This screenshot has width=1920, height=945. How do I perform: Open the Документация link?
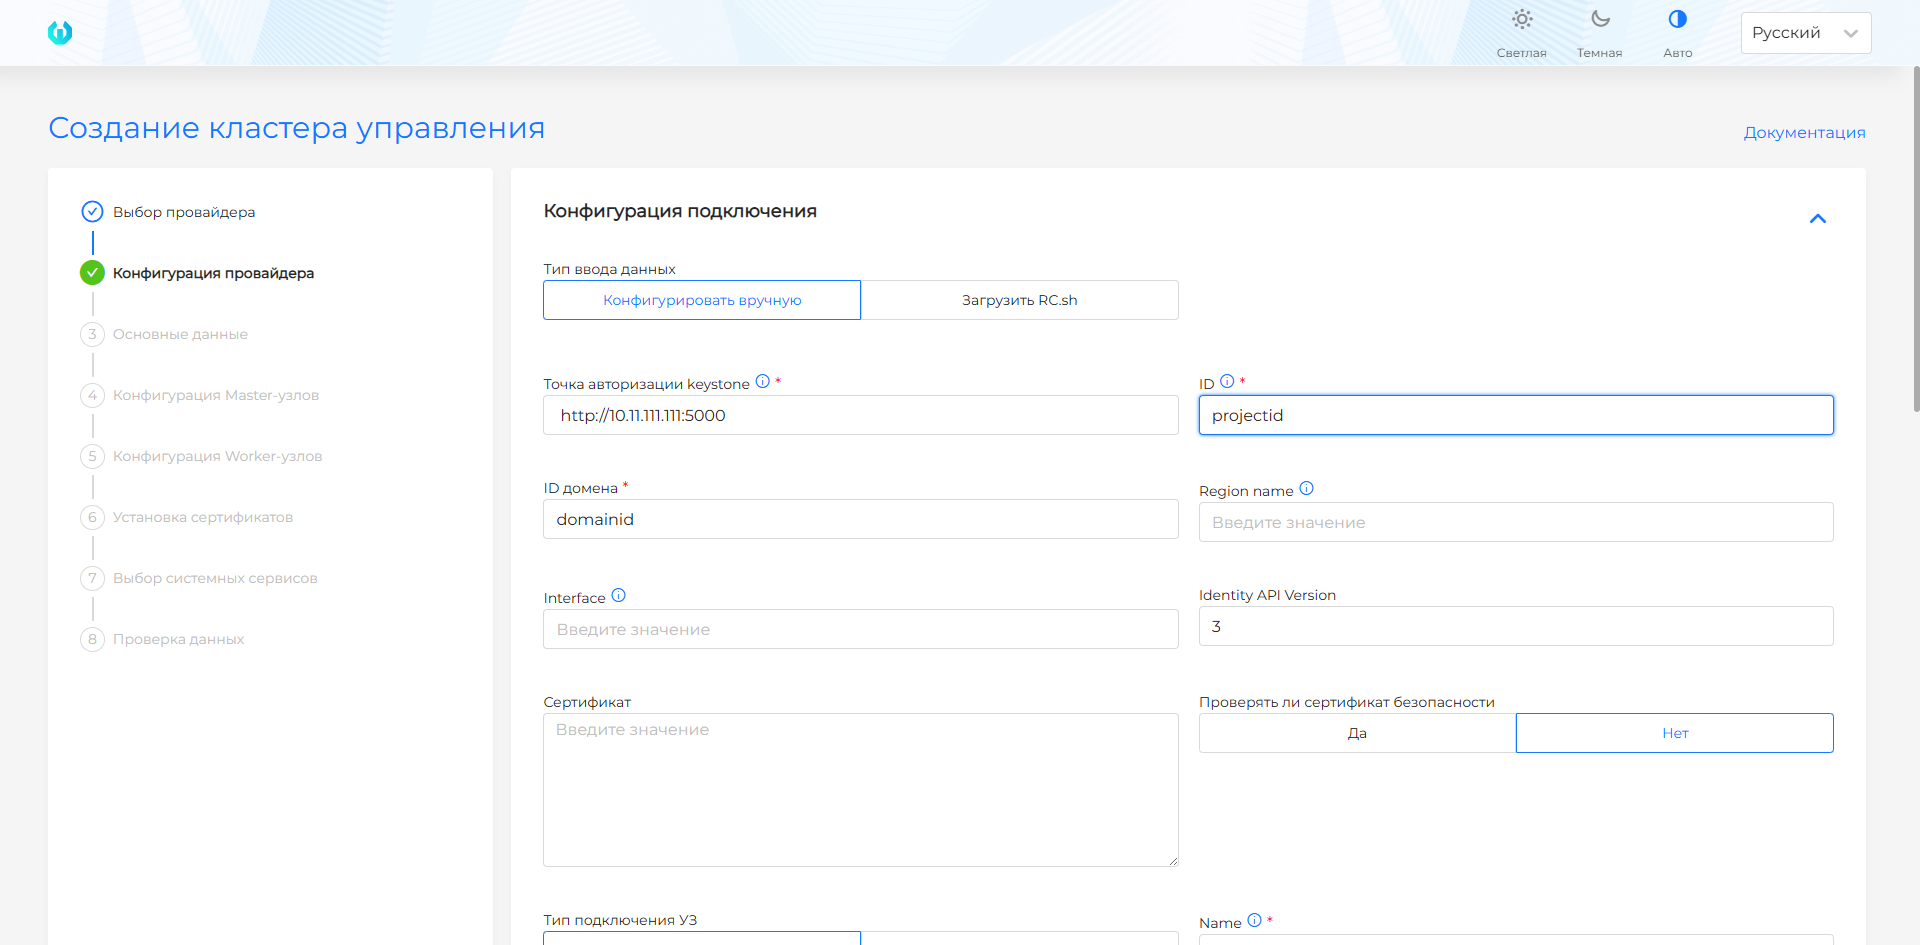tap(1804, 131)
